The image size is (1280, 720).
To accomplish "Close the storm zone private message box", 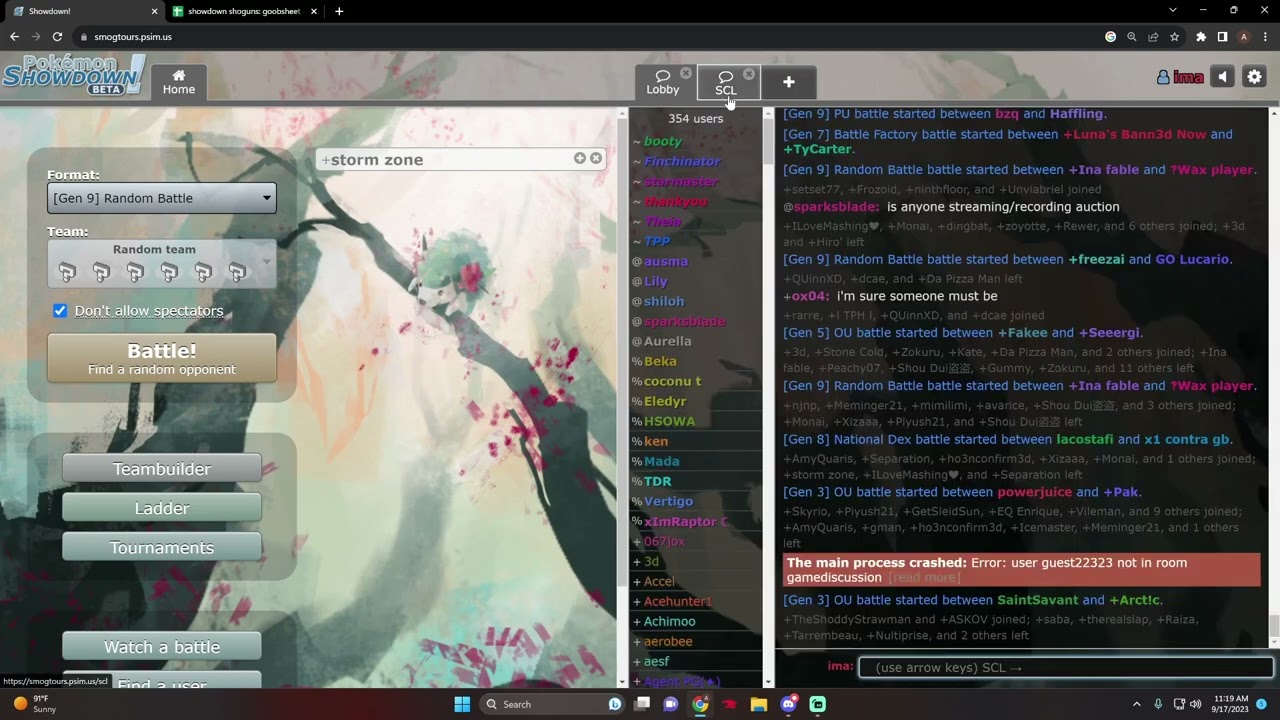I will (x=596, y=158).
